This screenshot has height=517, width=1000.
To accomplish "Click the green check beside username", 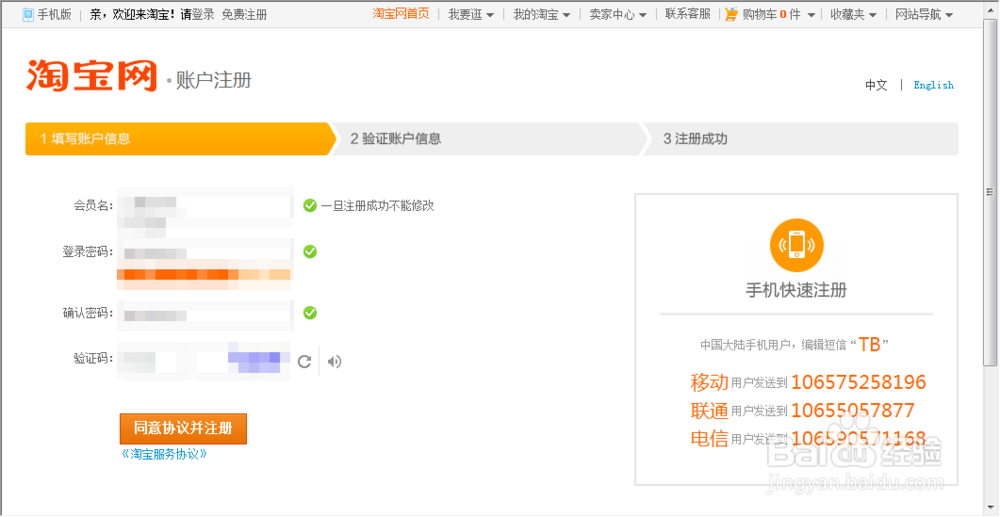I will pyautogui.click(x=310, y=205).
